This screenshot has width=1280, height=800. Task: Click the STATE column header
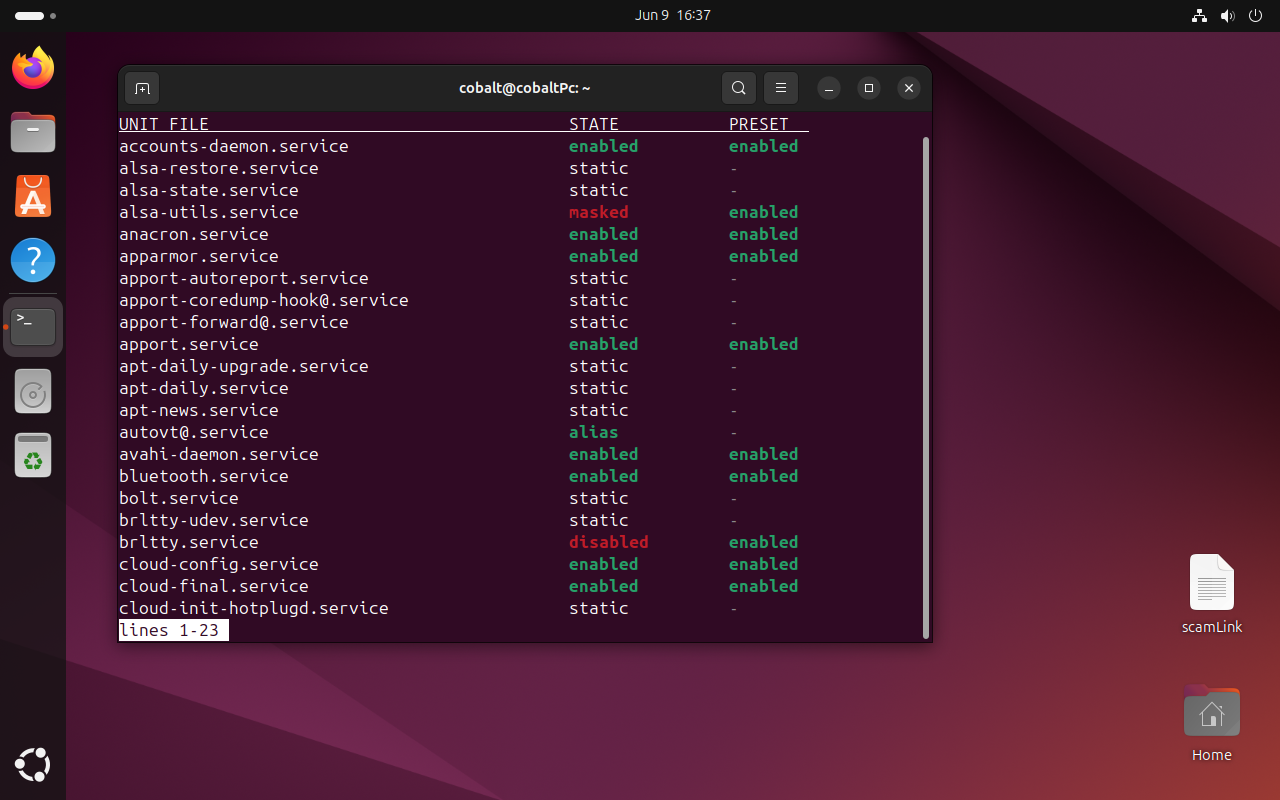coord(594,124)
